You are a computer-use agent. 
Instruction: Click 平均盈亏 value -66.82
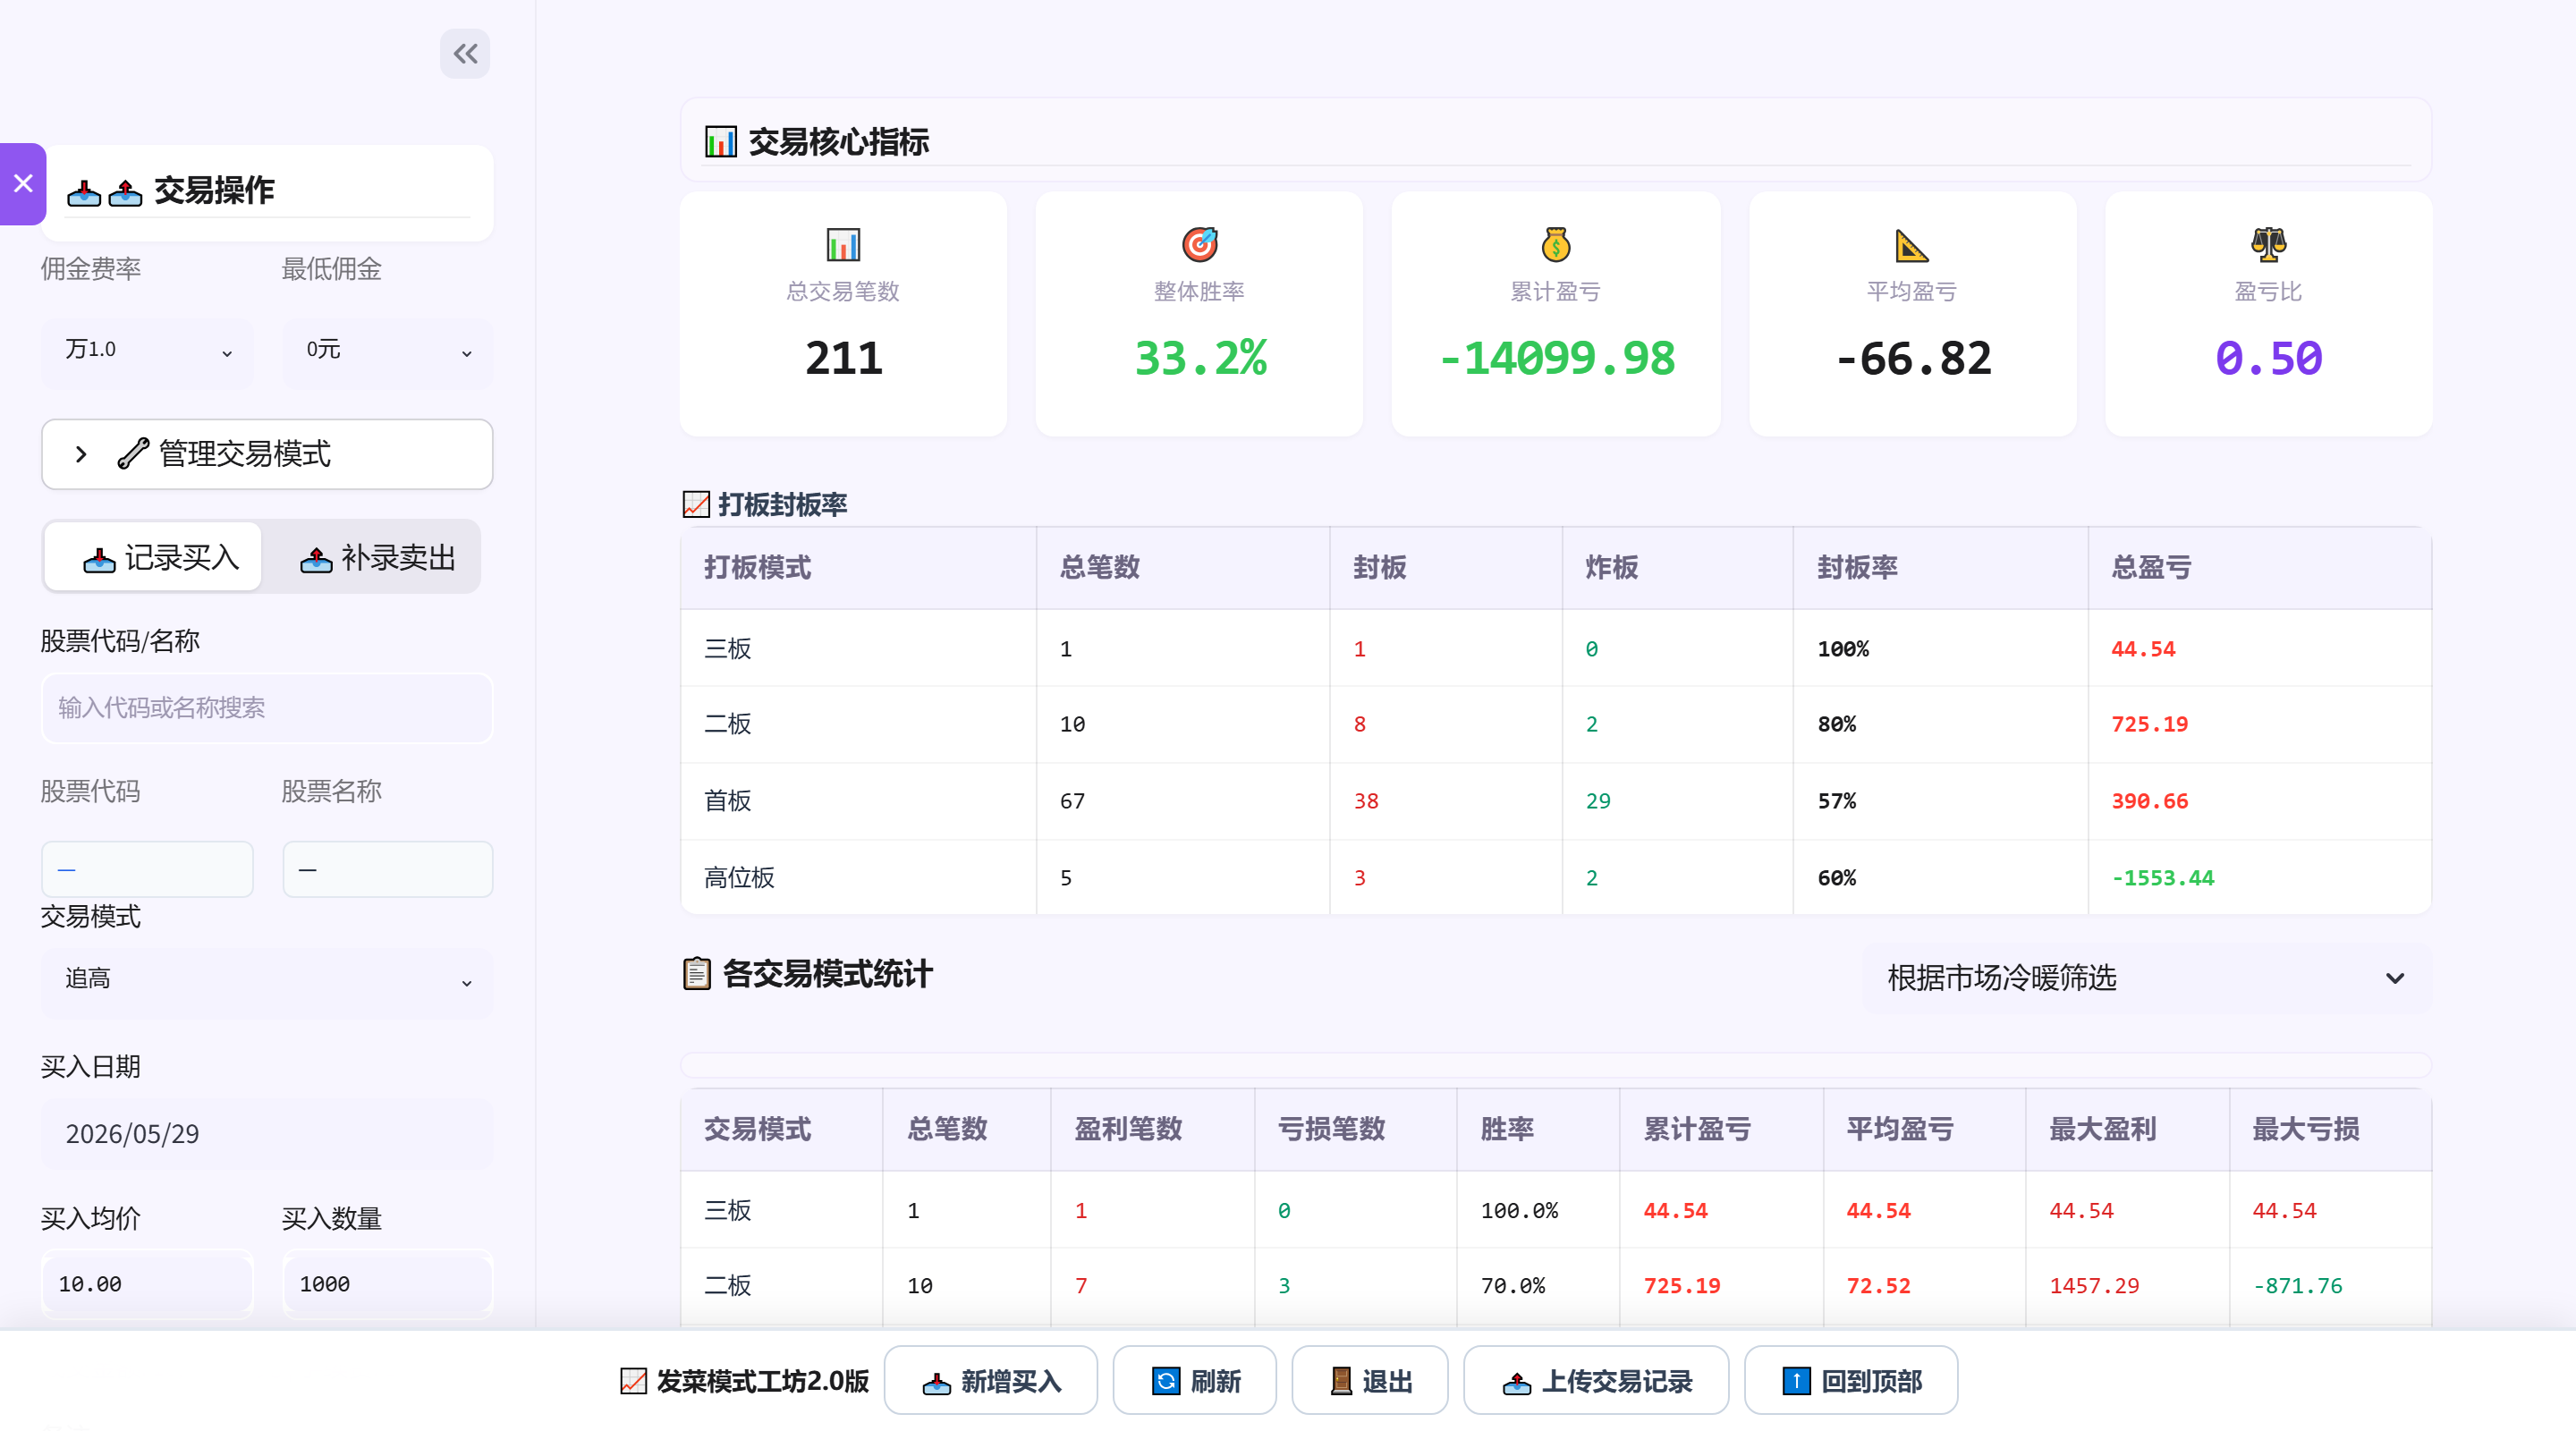click(1913, 358)
